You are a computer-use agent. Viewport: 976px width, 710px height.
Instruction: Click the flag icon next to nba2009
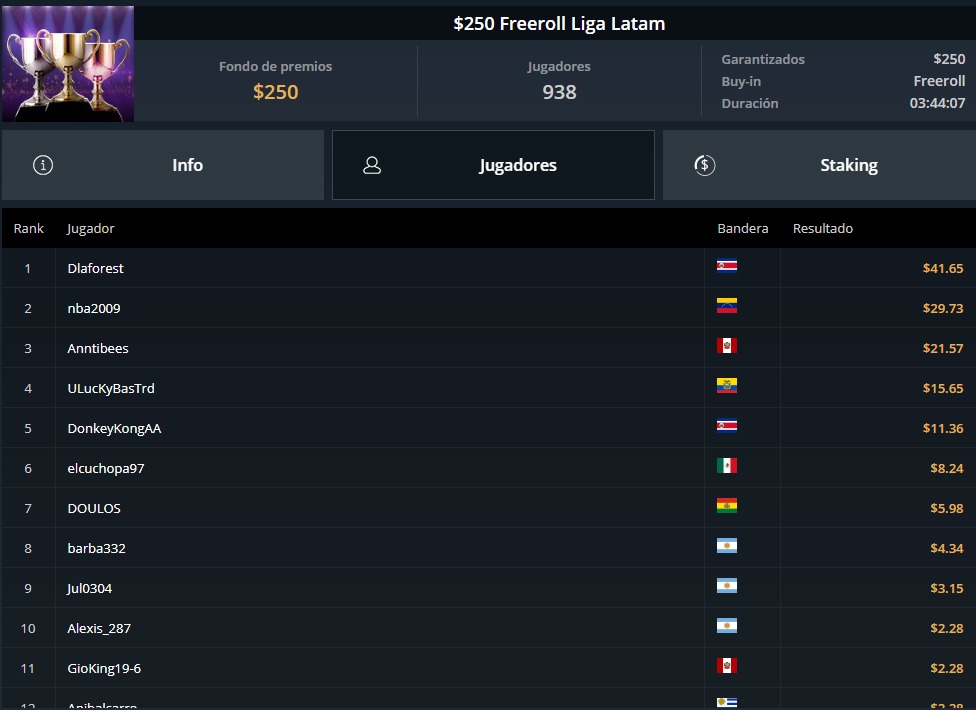(727, 306)
